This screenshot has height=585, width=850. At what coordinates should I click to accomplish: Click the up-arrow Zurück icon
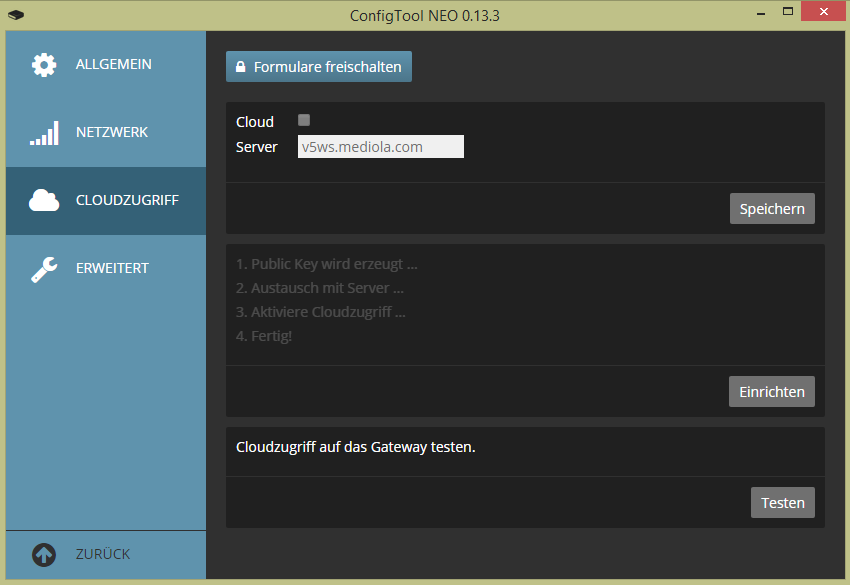(x=44, y=554)
